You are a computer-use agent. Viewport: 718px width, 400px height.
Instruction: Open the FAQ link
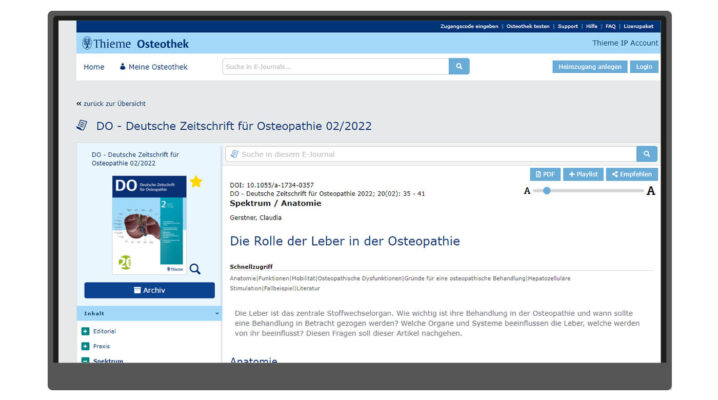click(x=610, y=26)
